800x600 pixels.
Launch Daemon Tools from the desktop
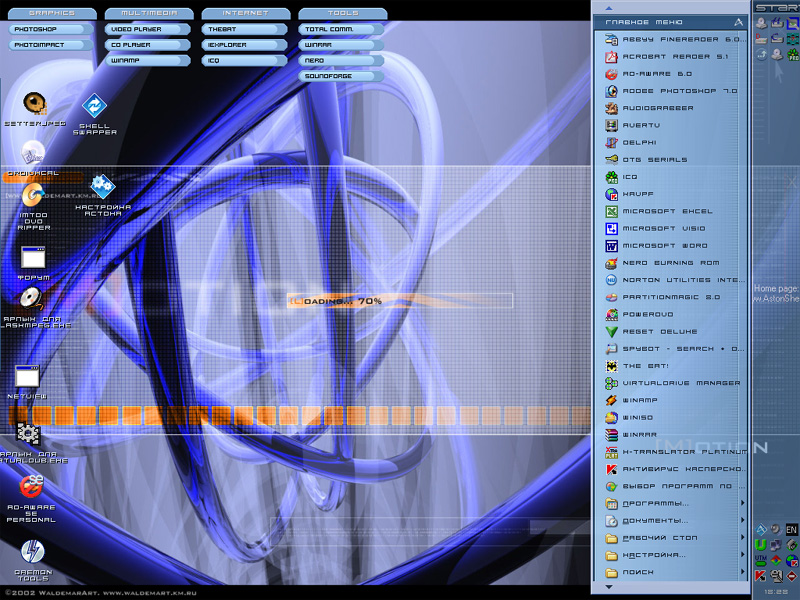33,552
